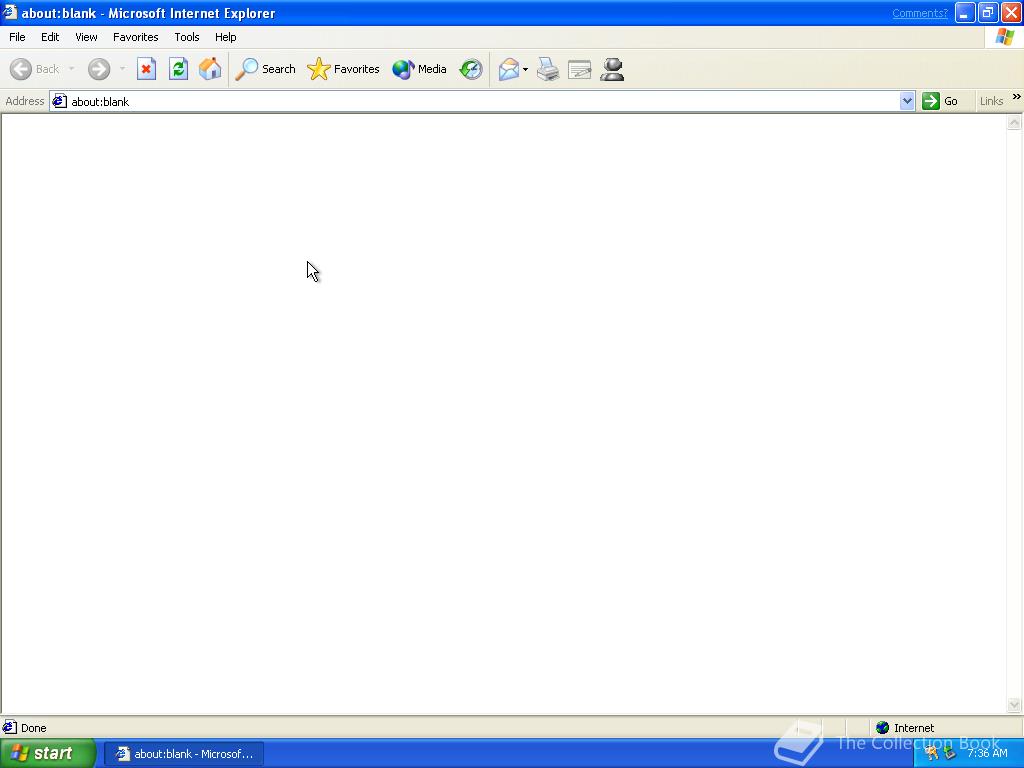Screen dimensions: 1024x768
Task: Open the Help menu
Action: pos(225,37)
